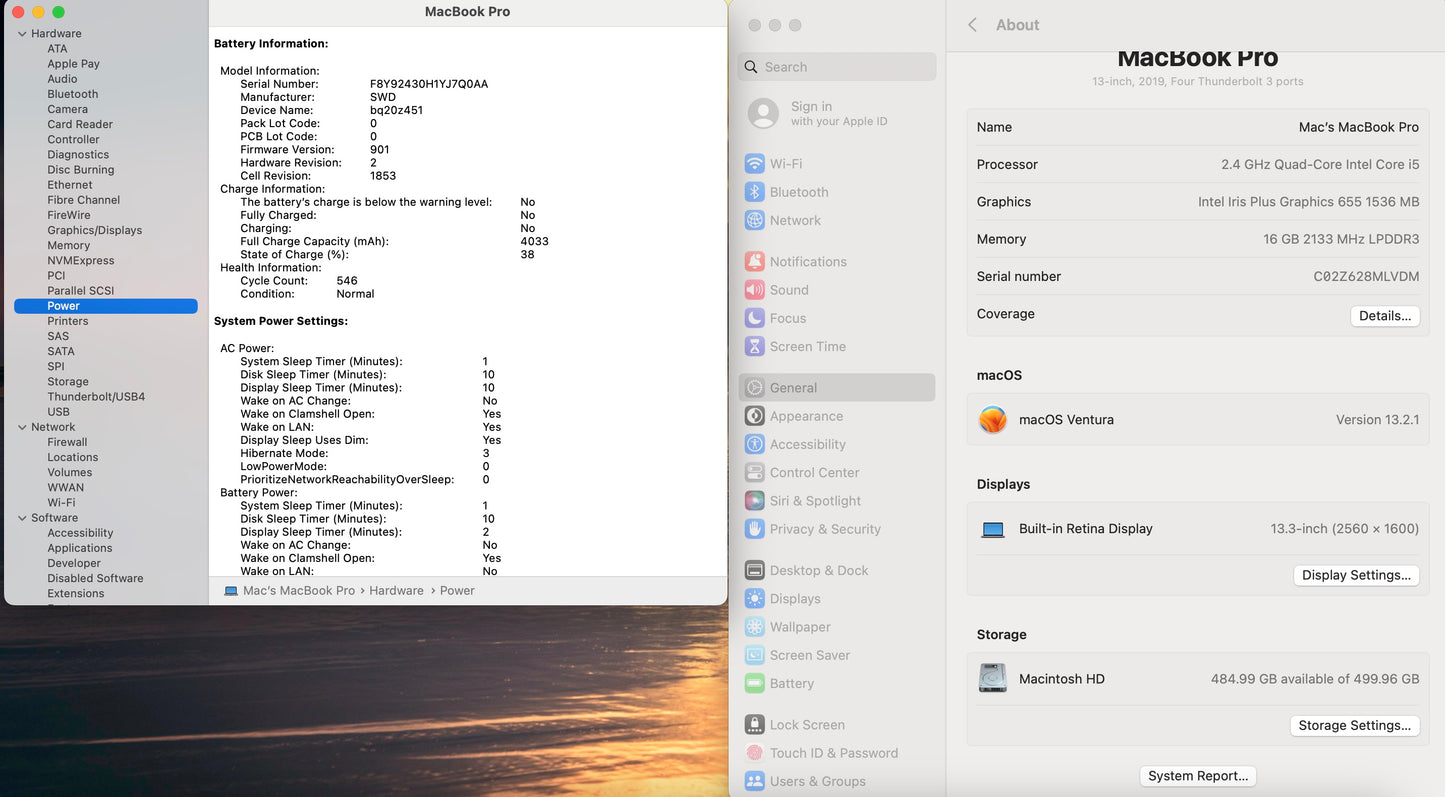Collapse the Network disclosure triangle
The width and height of the screenshot is (1445, 797).
22,427
